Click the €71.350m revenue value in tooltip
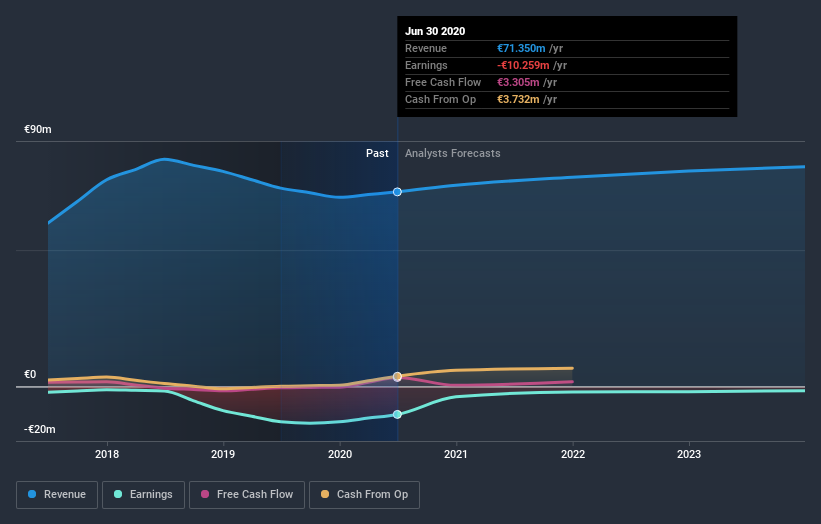 pos(521,48)
